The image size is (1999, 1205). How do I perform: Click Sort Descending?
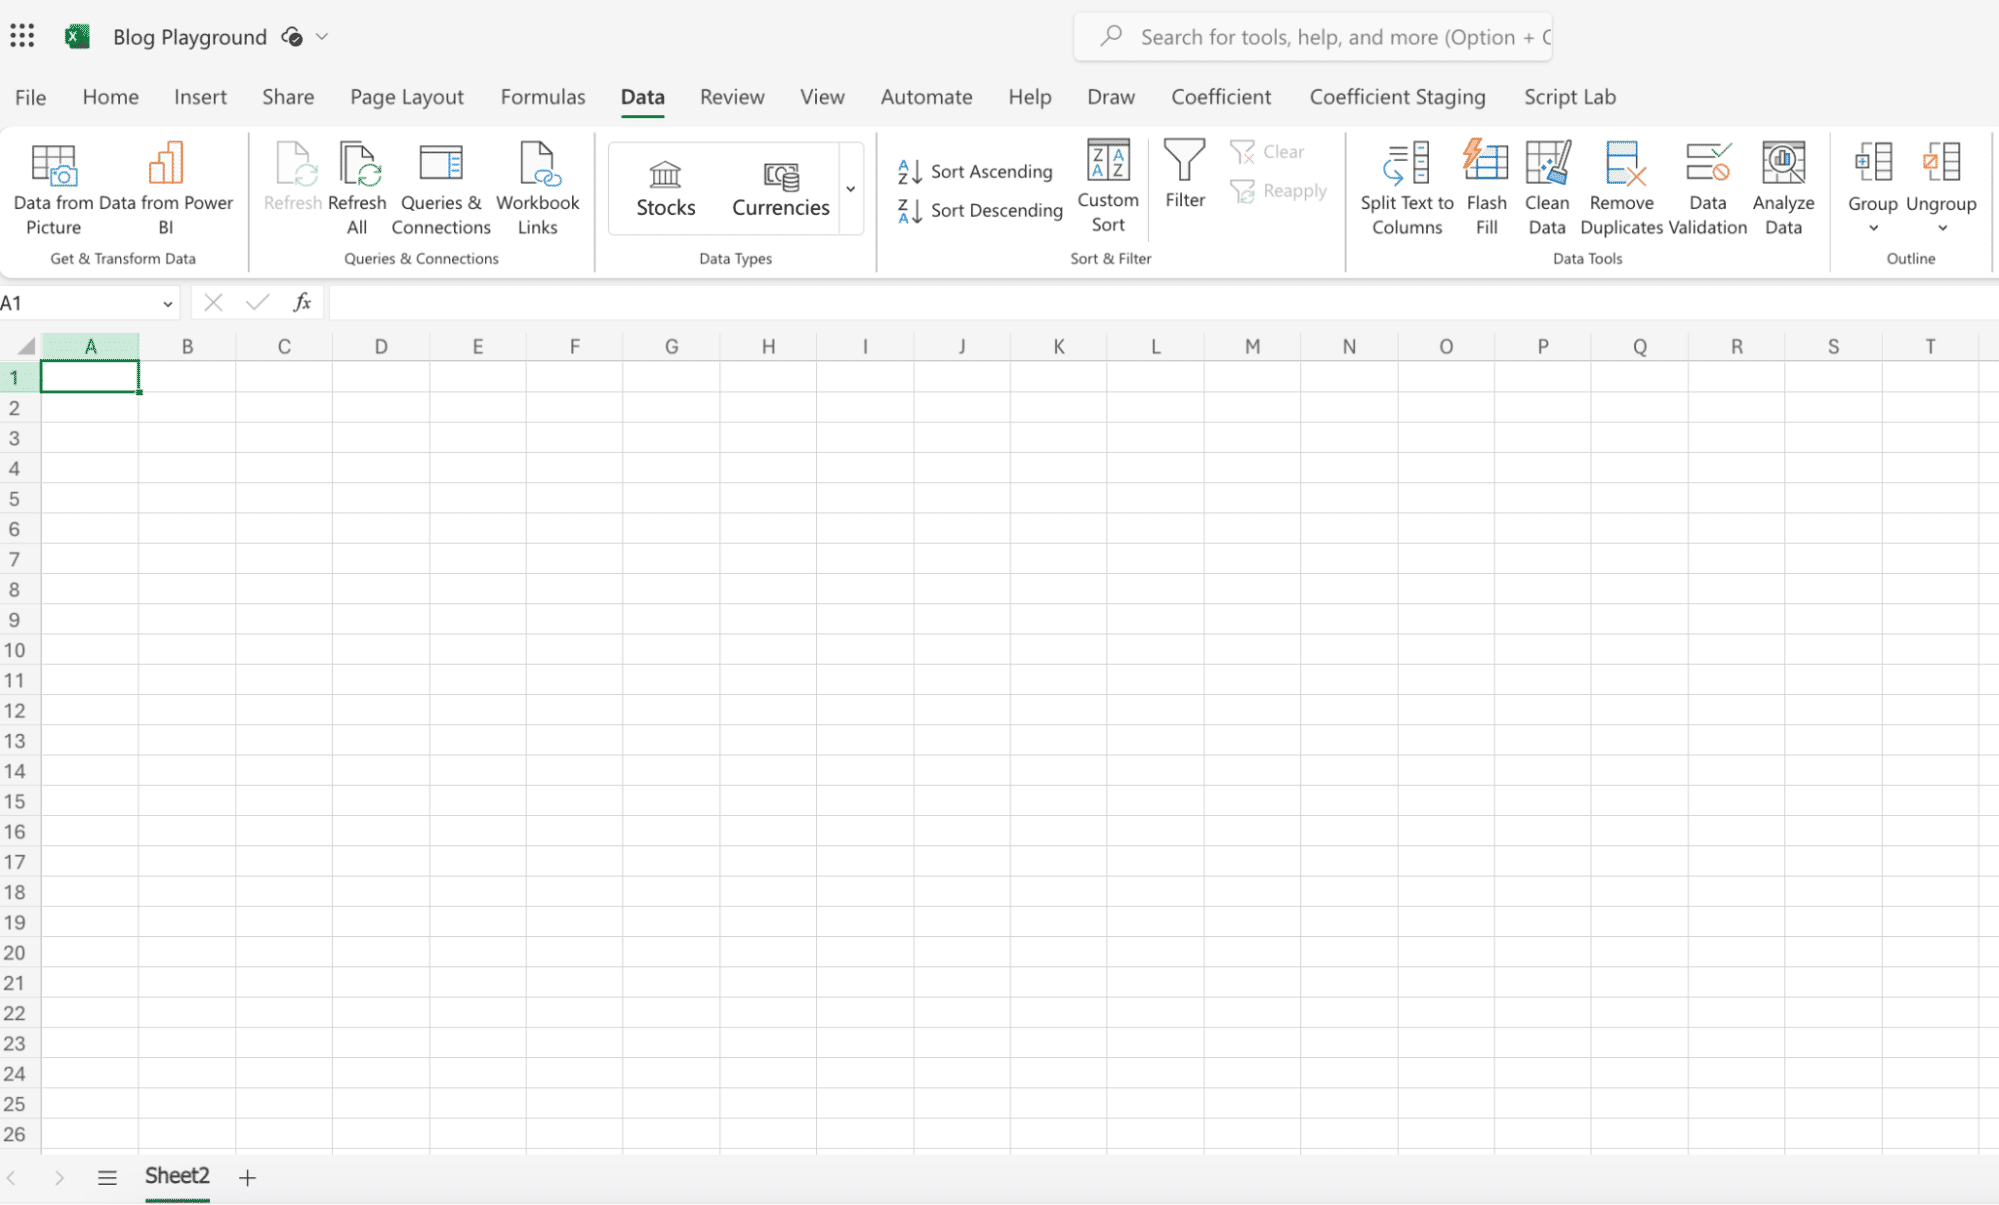980,210
